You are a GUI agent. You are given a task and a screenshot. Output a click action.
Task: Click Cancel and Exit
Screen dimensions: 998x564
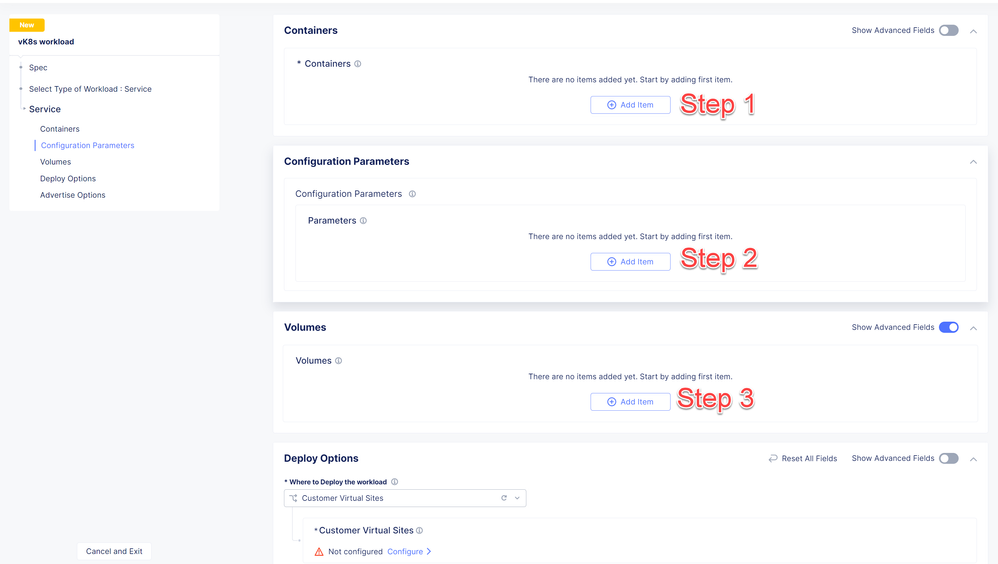[114, 551]
